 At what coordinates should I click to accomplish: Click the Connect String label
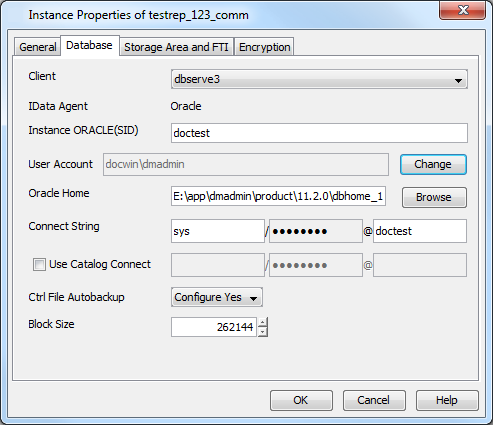pos(64,226)
